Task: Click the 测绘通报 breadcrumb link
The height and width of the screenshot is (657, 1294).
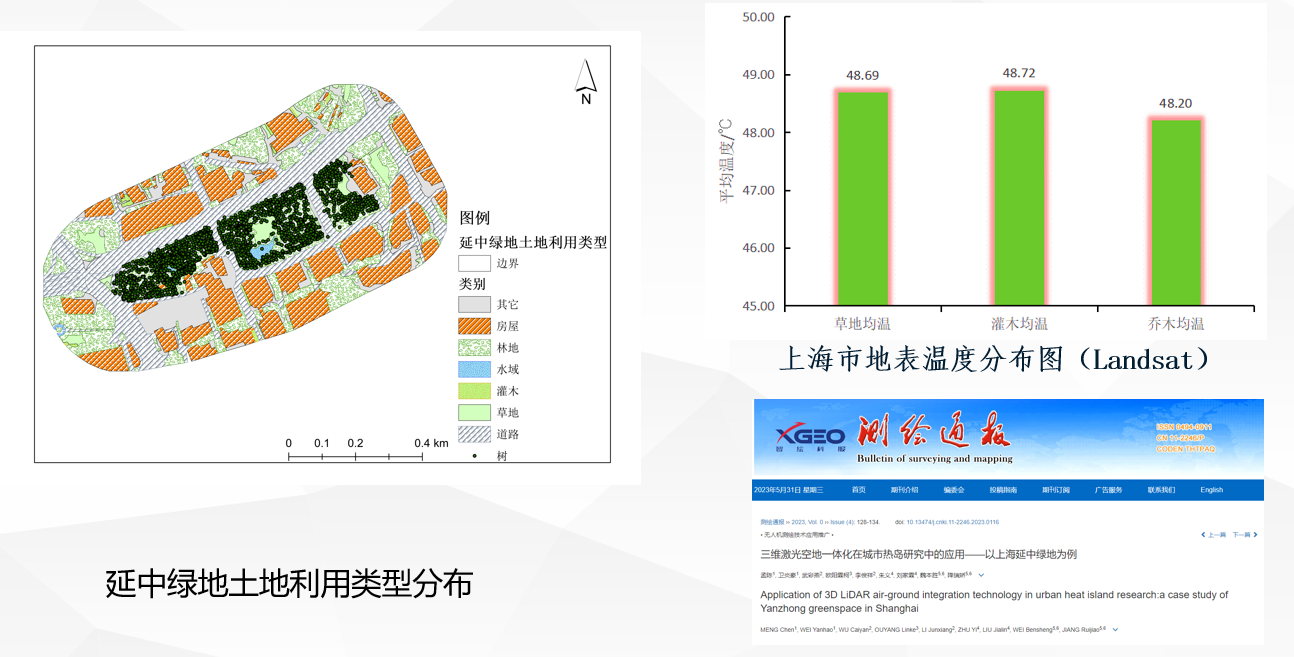Action: tap(773, 522)
